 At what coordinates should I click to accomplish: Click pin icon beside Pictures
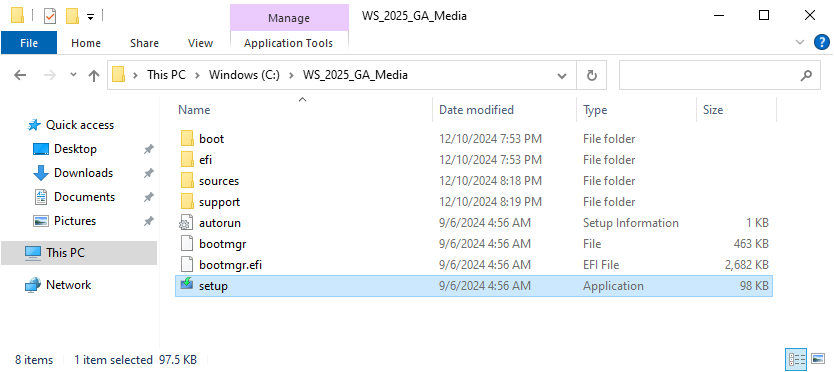[x=149, y=221]
